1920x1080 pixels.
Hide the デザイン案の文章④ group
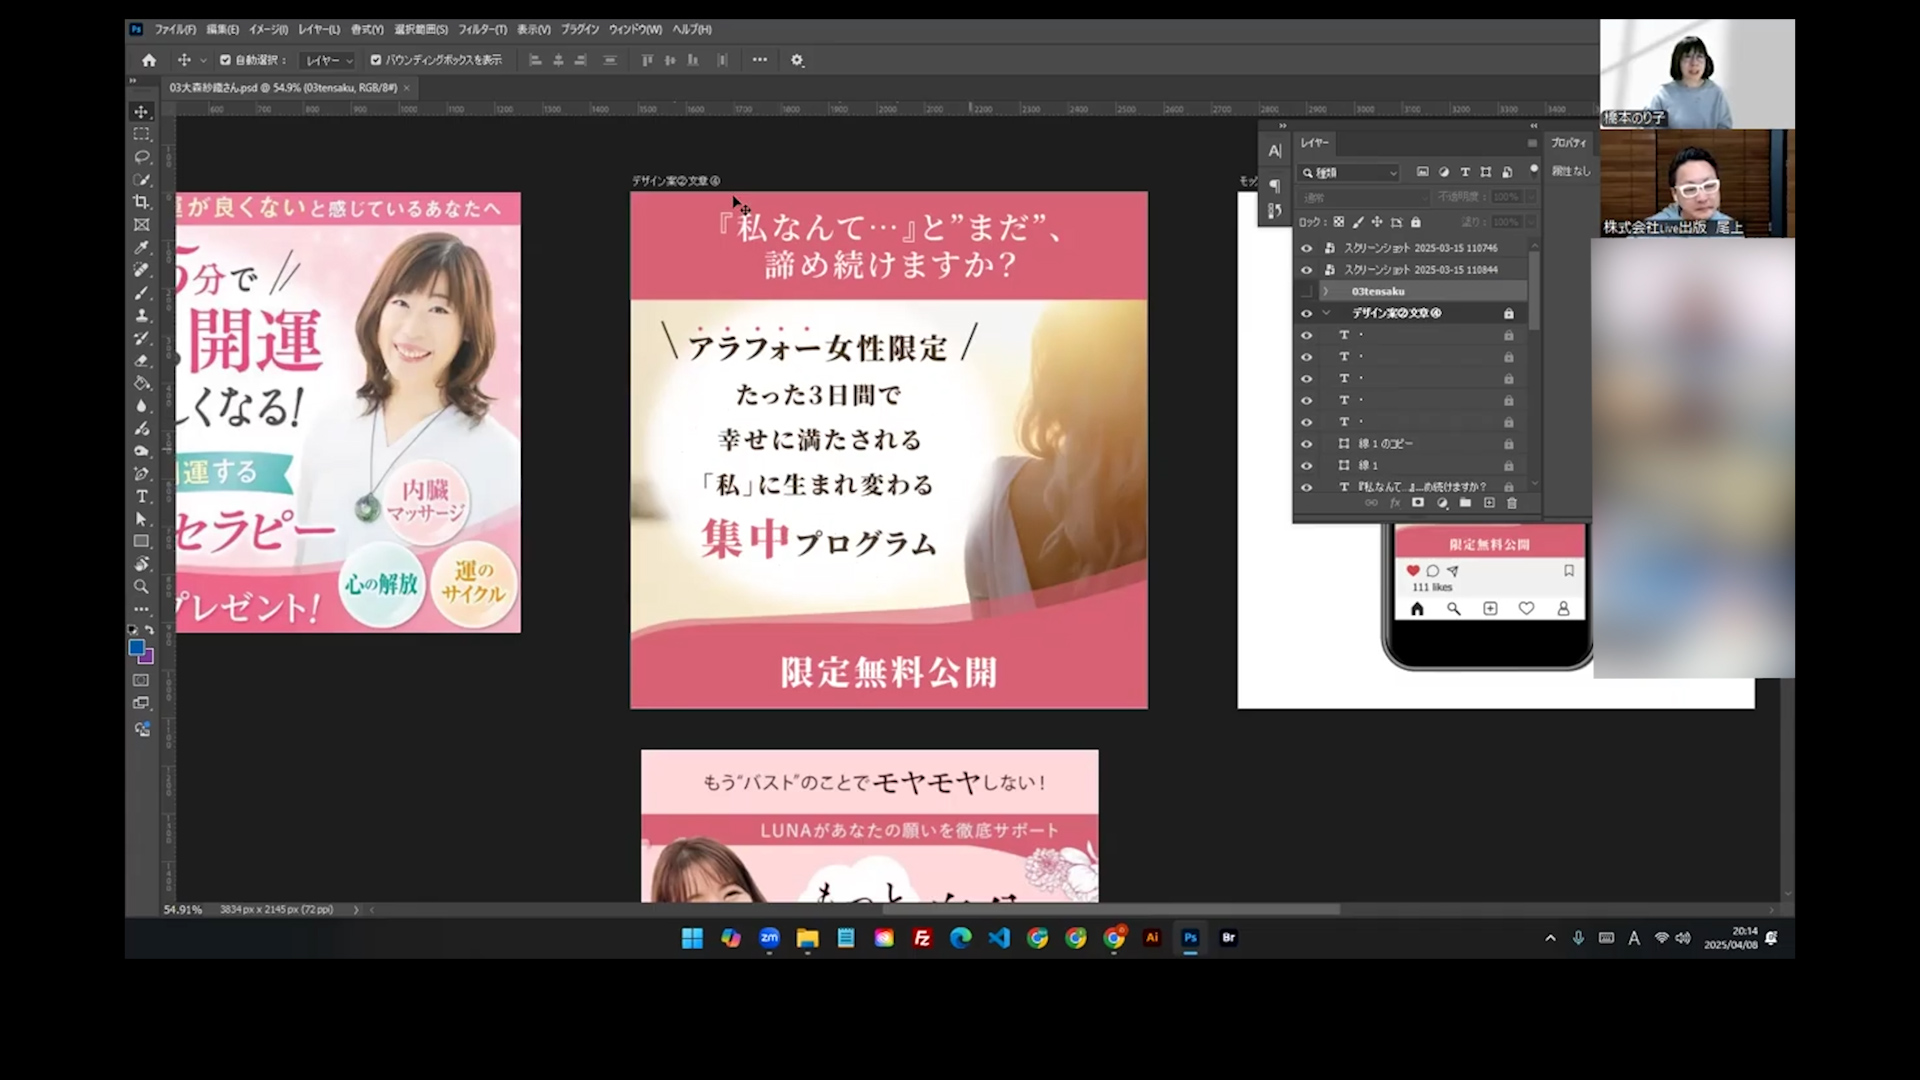(x=1306, y=313)
